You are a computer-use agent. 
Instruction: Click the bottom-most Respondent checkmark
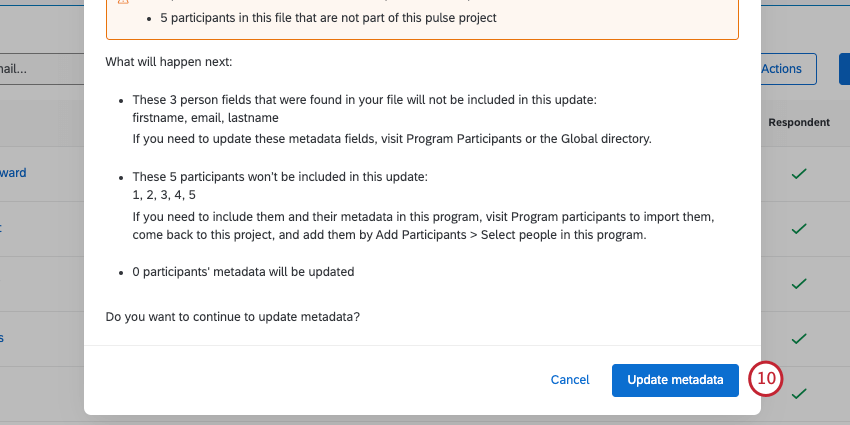coord(798,394)
